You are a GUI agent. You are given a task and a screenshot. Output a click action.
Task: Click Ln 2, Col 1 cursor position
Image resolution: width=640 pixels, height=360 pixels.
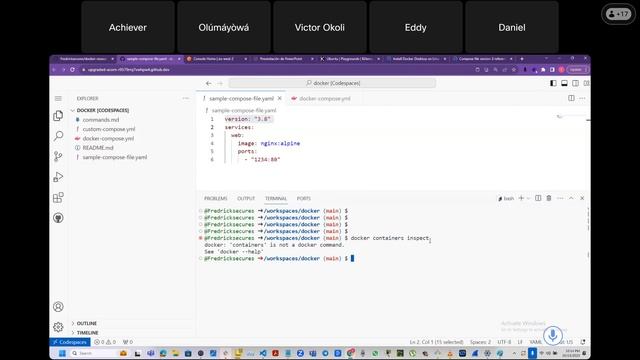tap(436, 342)
